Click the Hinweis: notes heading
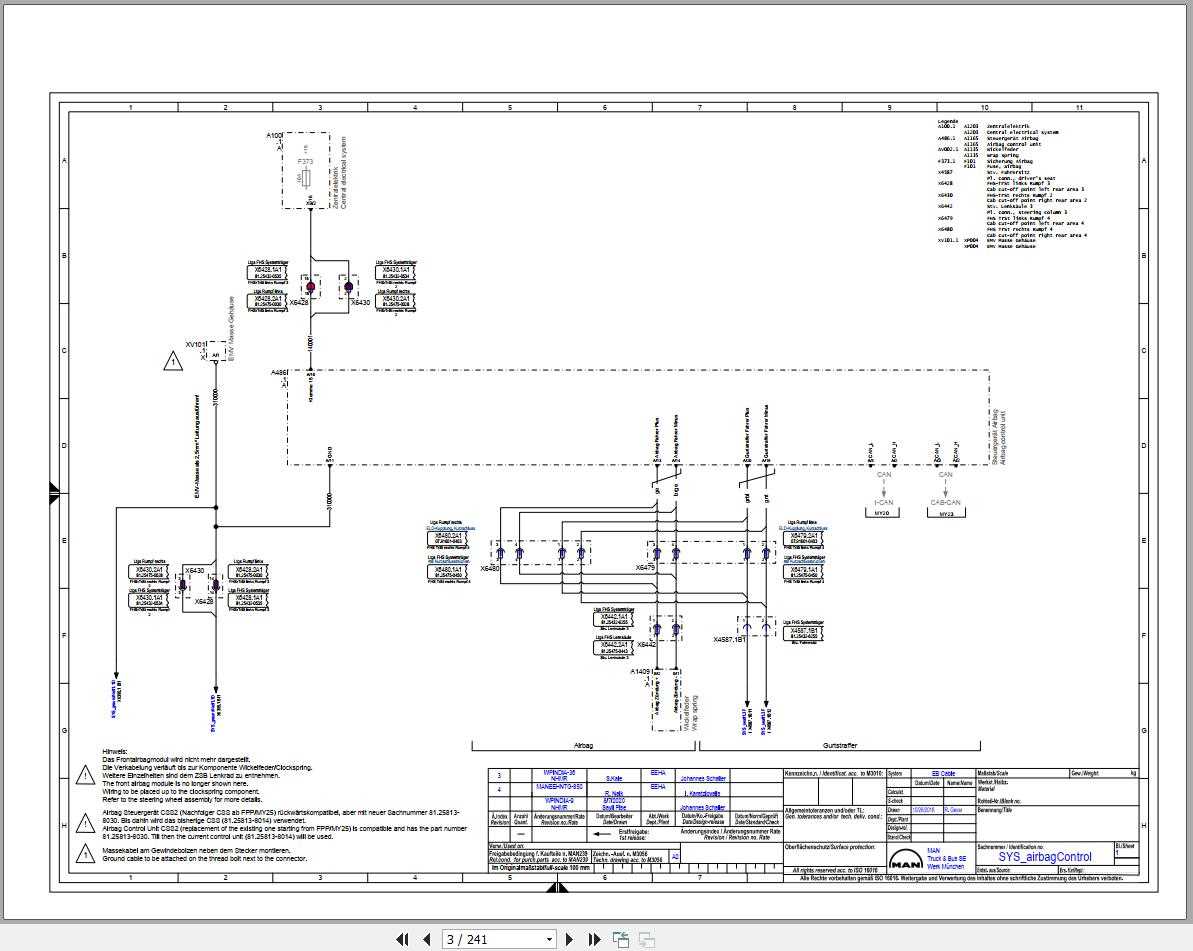This screenshot has width=1193, height=951. [x=115, y=752]
